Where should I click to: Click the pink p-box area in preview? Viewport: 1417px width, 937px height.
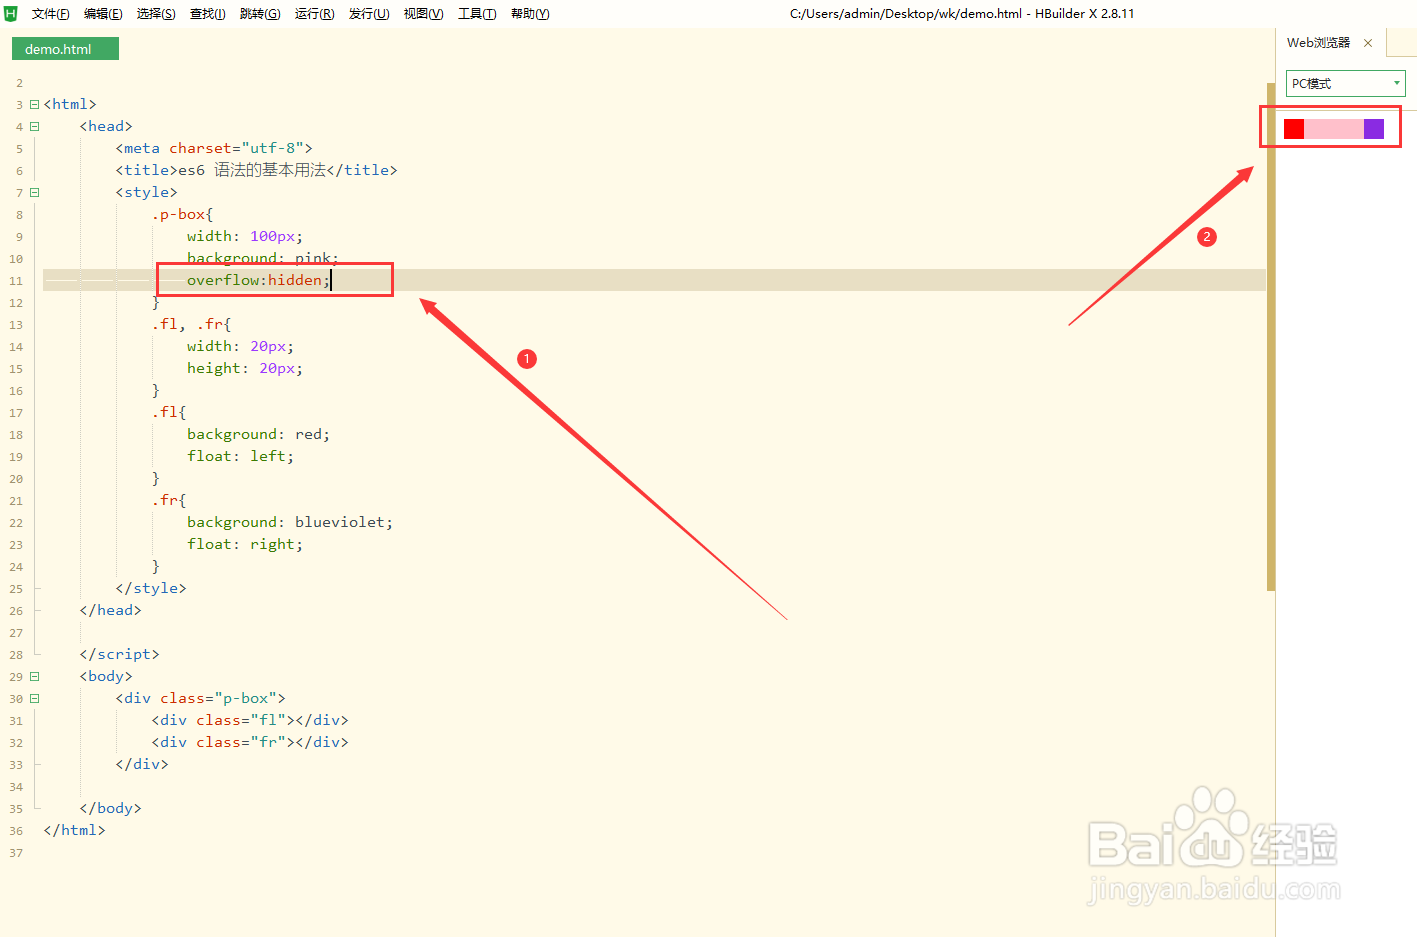pyautogui.click(x=1334, y=129)
